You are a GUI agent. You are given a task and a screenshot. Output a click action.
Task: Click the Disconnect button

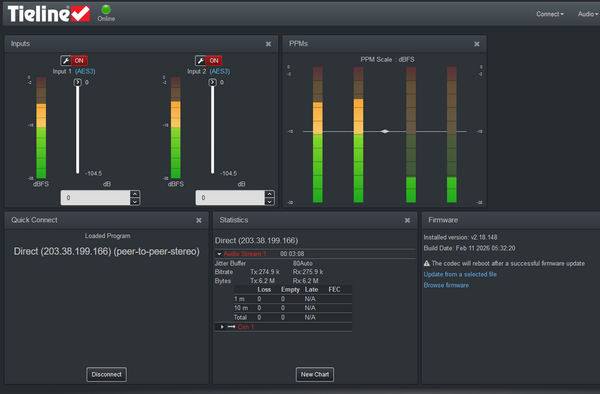(106, 374)
